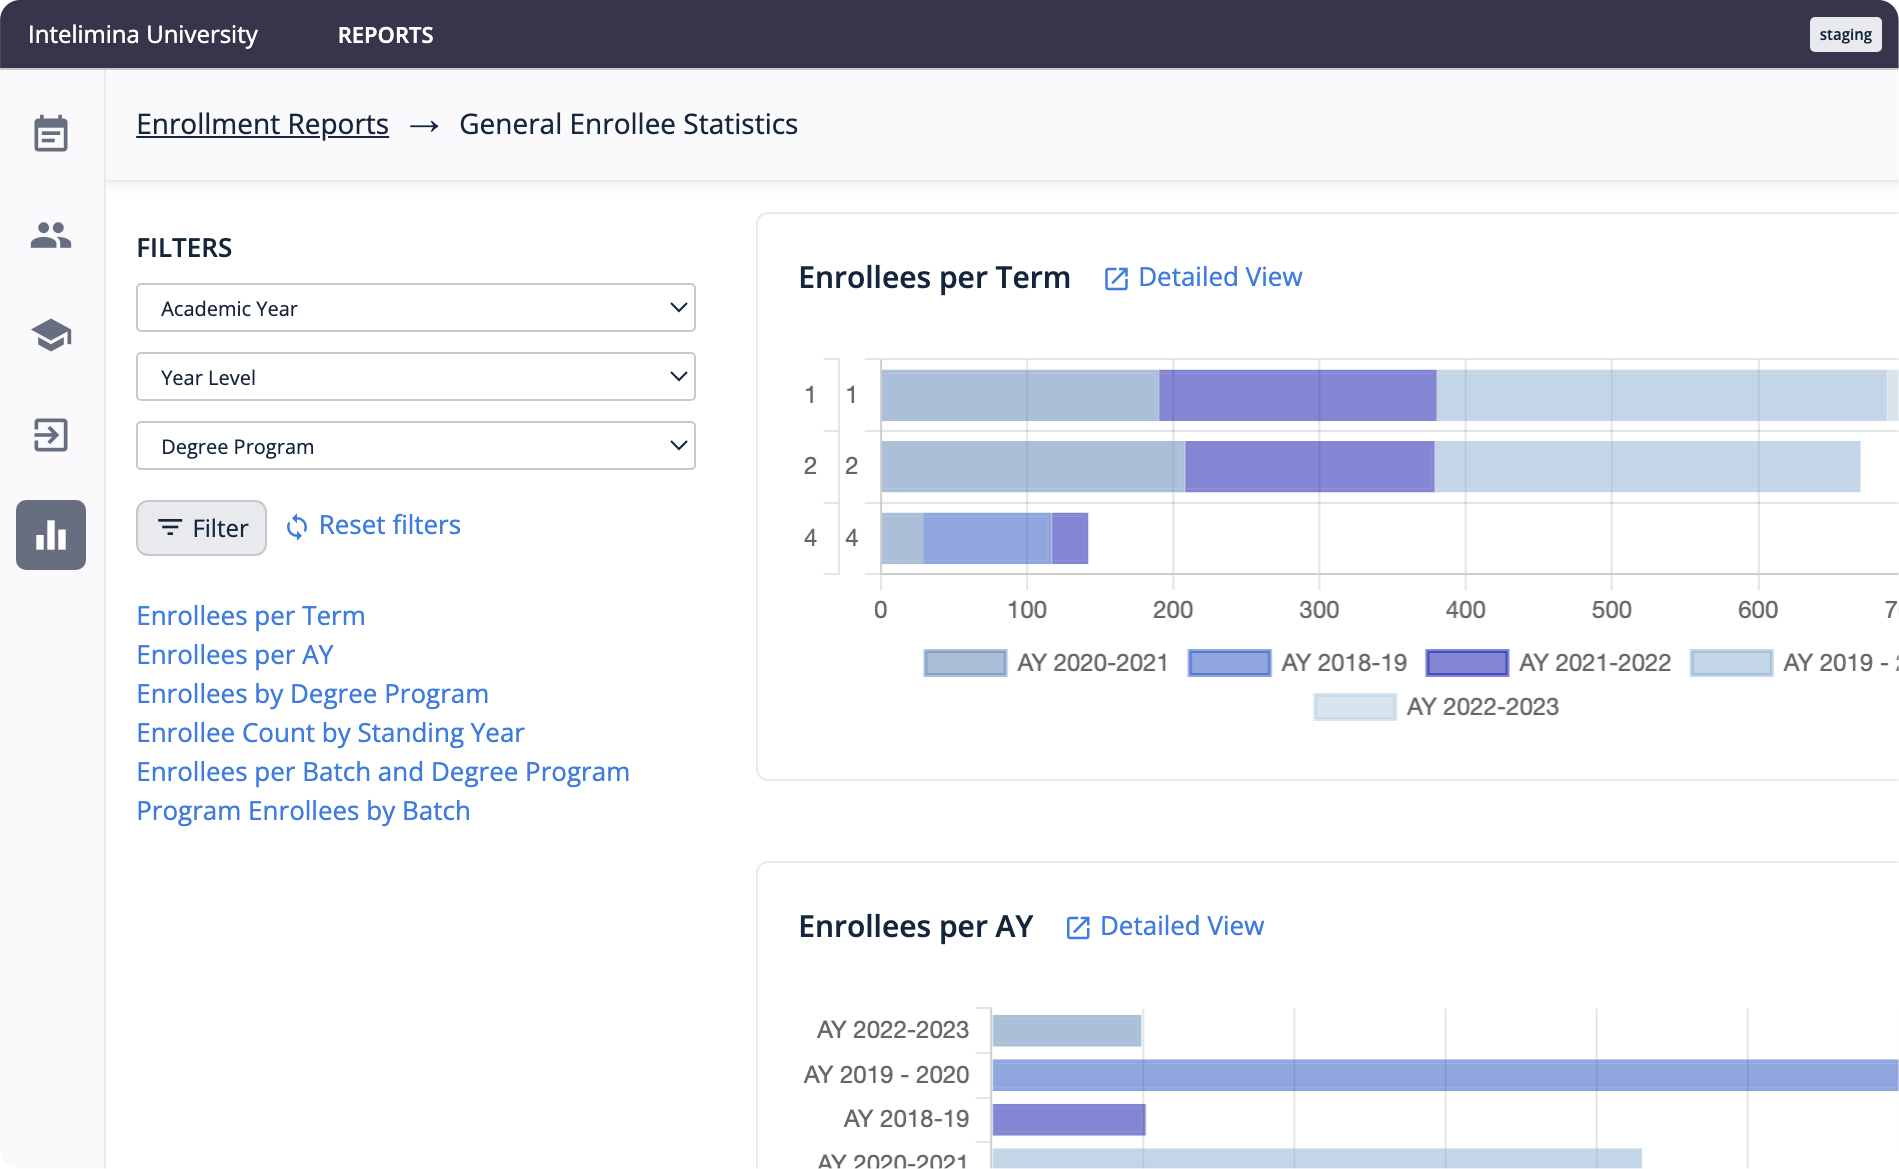Open the people icon in the sidebar

51,235
